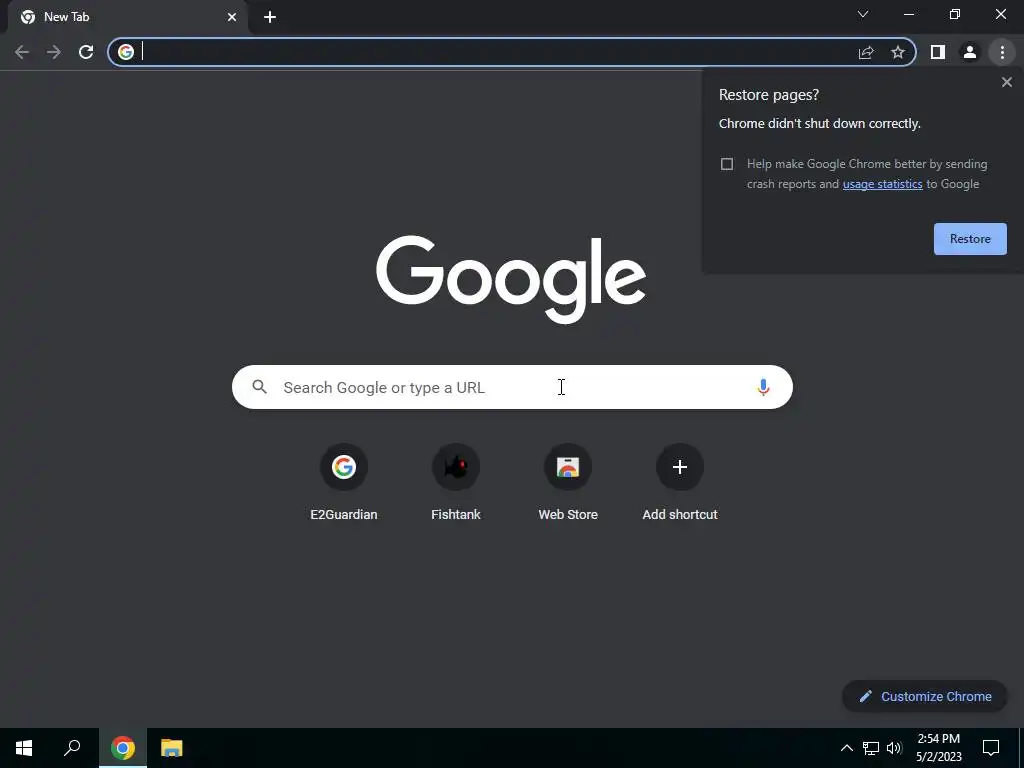Click the Restore button
Screen dimensions: 1024x768
[970, 239]
